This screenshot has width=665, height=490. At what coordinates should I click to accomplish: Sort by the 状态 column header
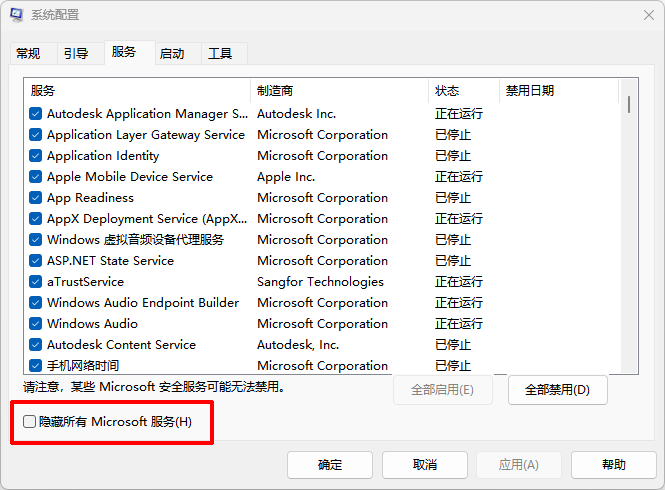(x=464, y=91)
